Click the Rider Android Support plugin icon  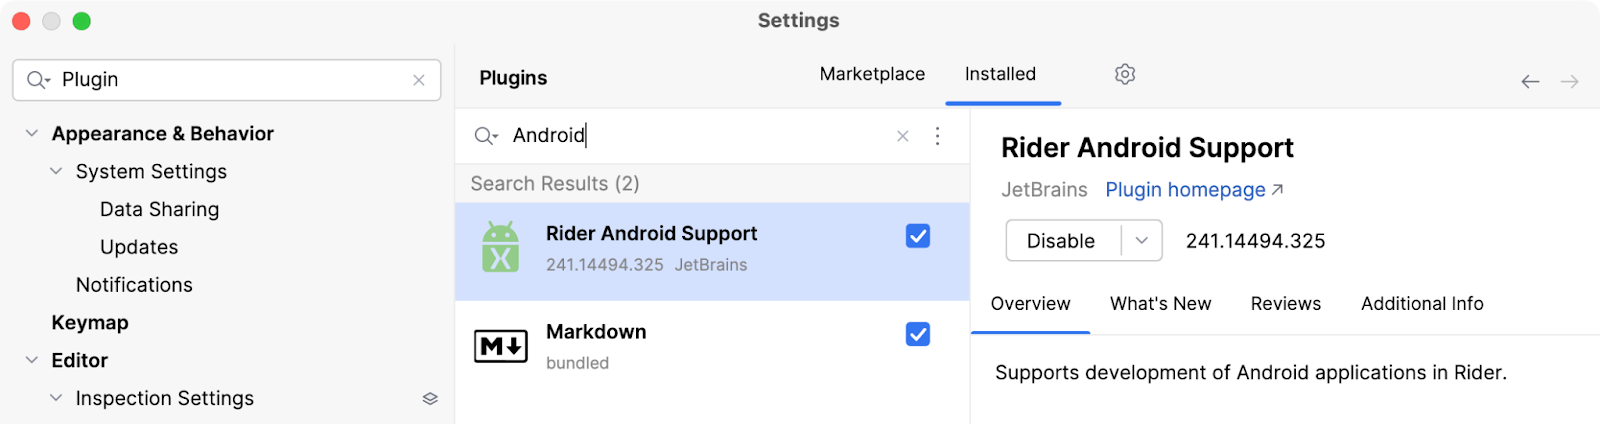coord(500,247)
